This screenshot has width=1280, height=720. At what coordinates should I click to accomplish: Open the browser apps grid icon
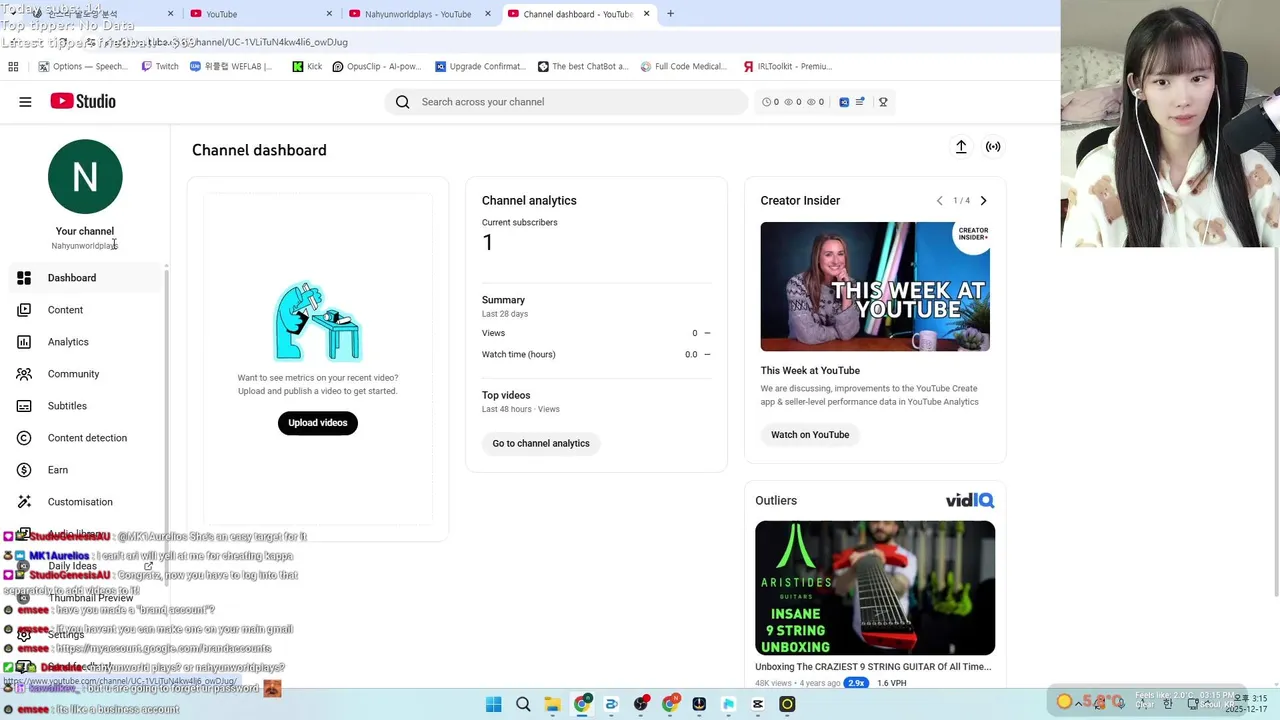tap(13, 67)
